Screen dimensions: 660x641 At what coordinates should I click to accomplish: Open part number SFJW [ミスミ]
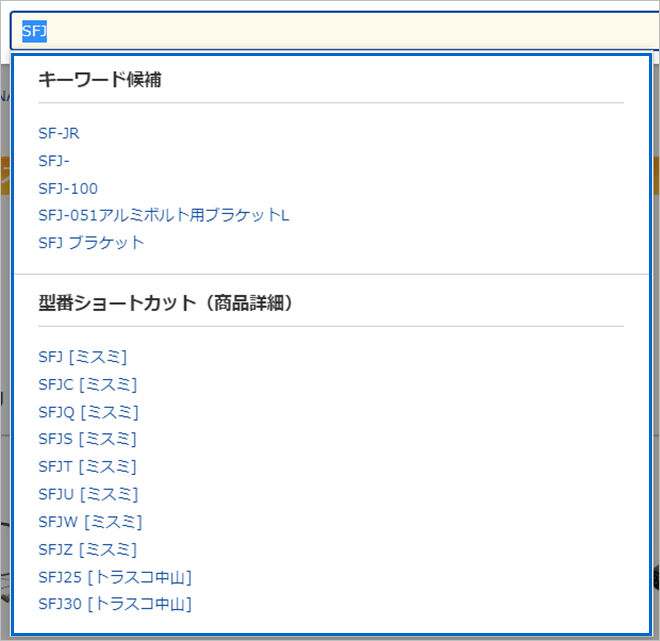click(x=90, y=522)
